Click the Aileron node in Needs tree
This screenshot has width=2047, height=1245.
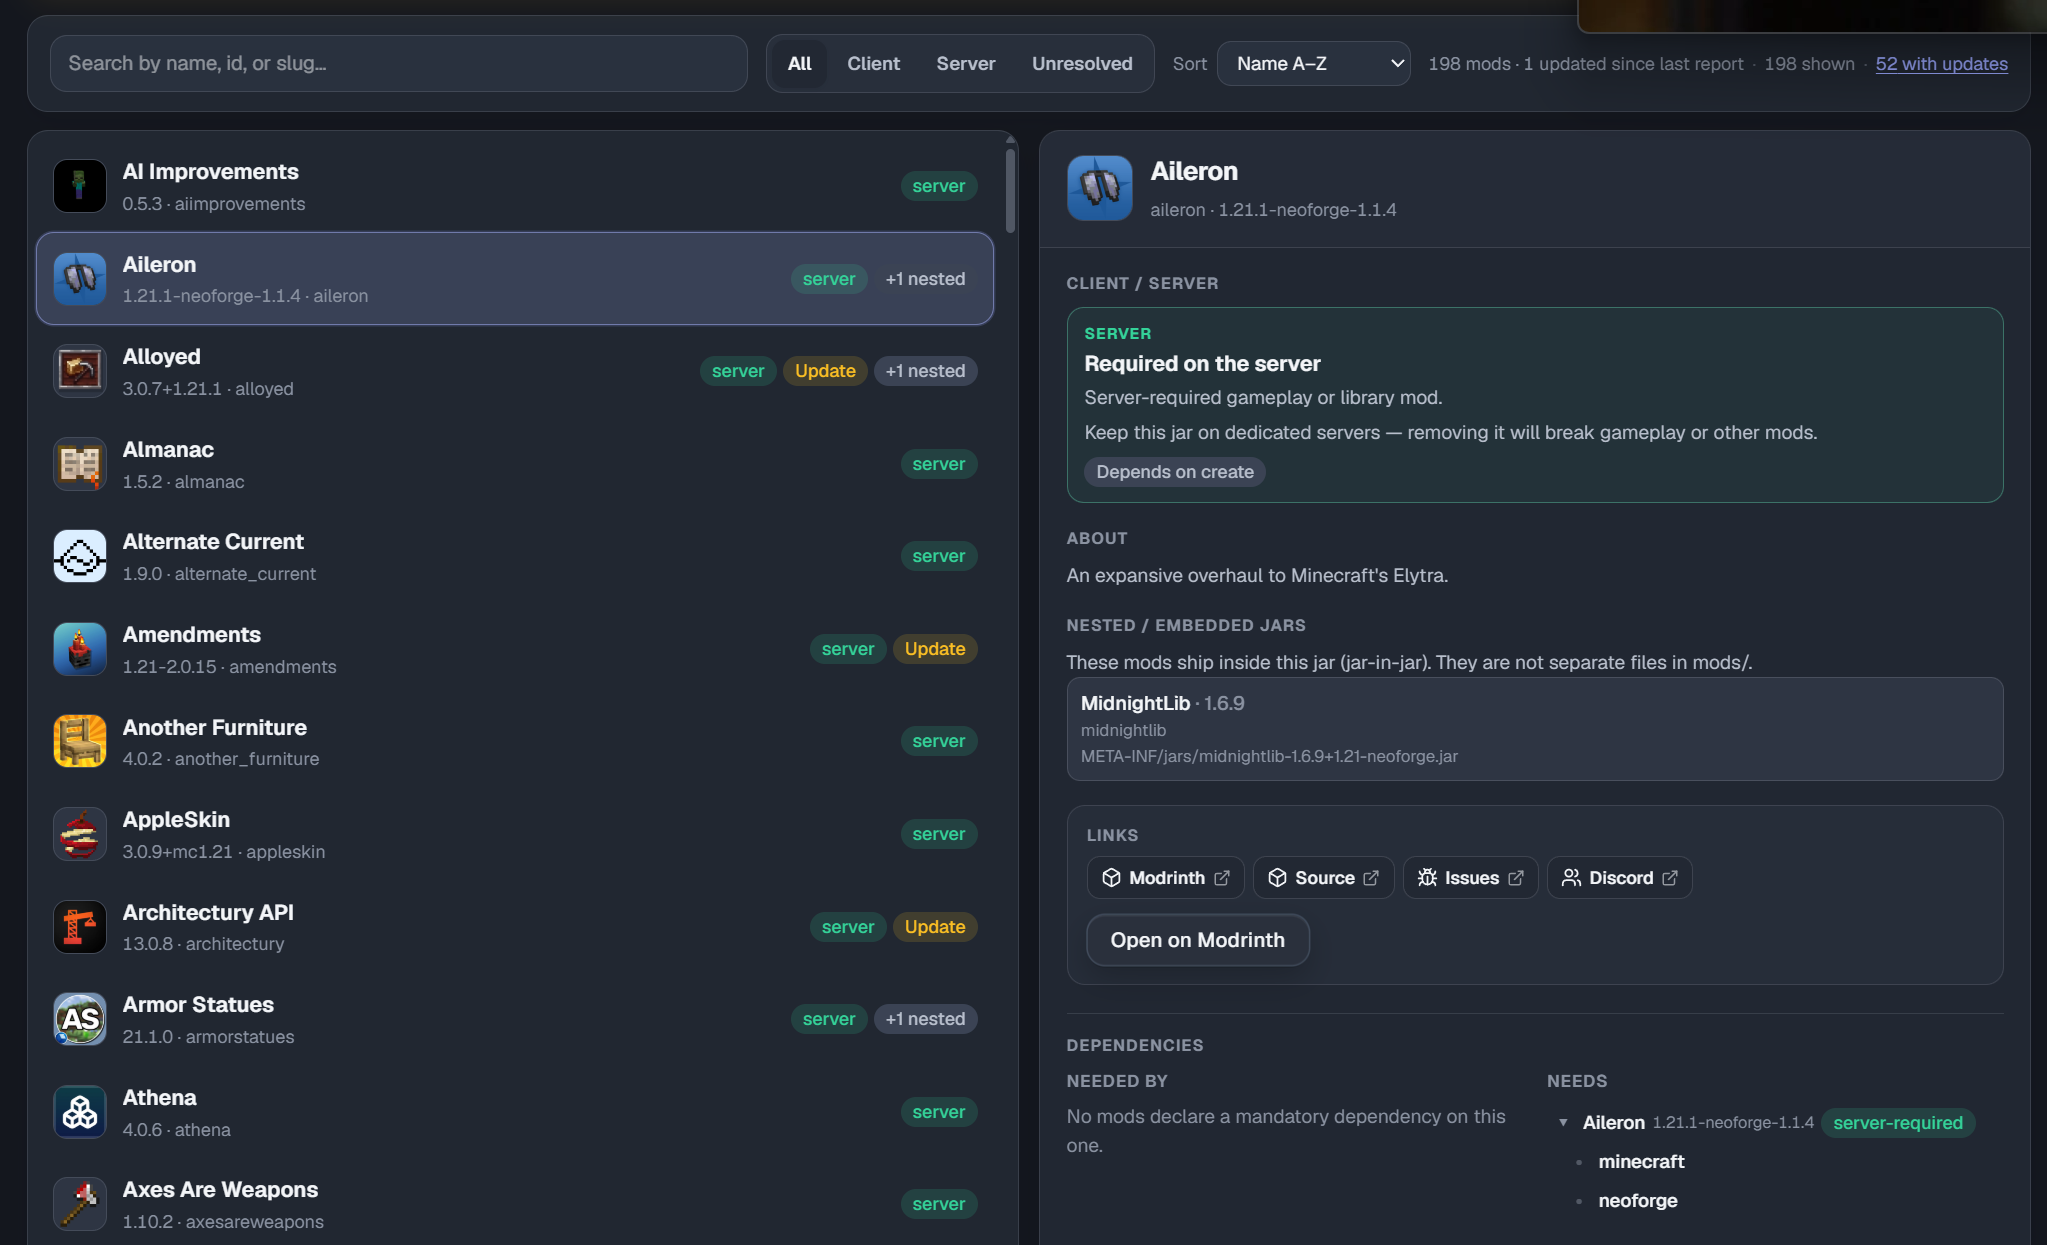(x=1613, y=1123)
